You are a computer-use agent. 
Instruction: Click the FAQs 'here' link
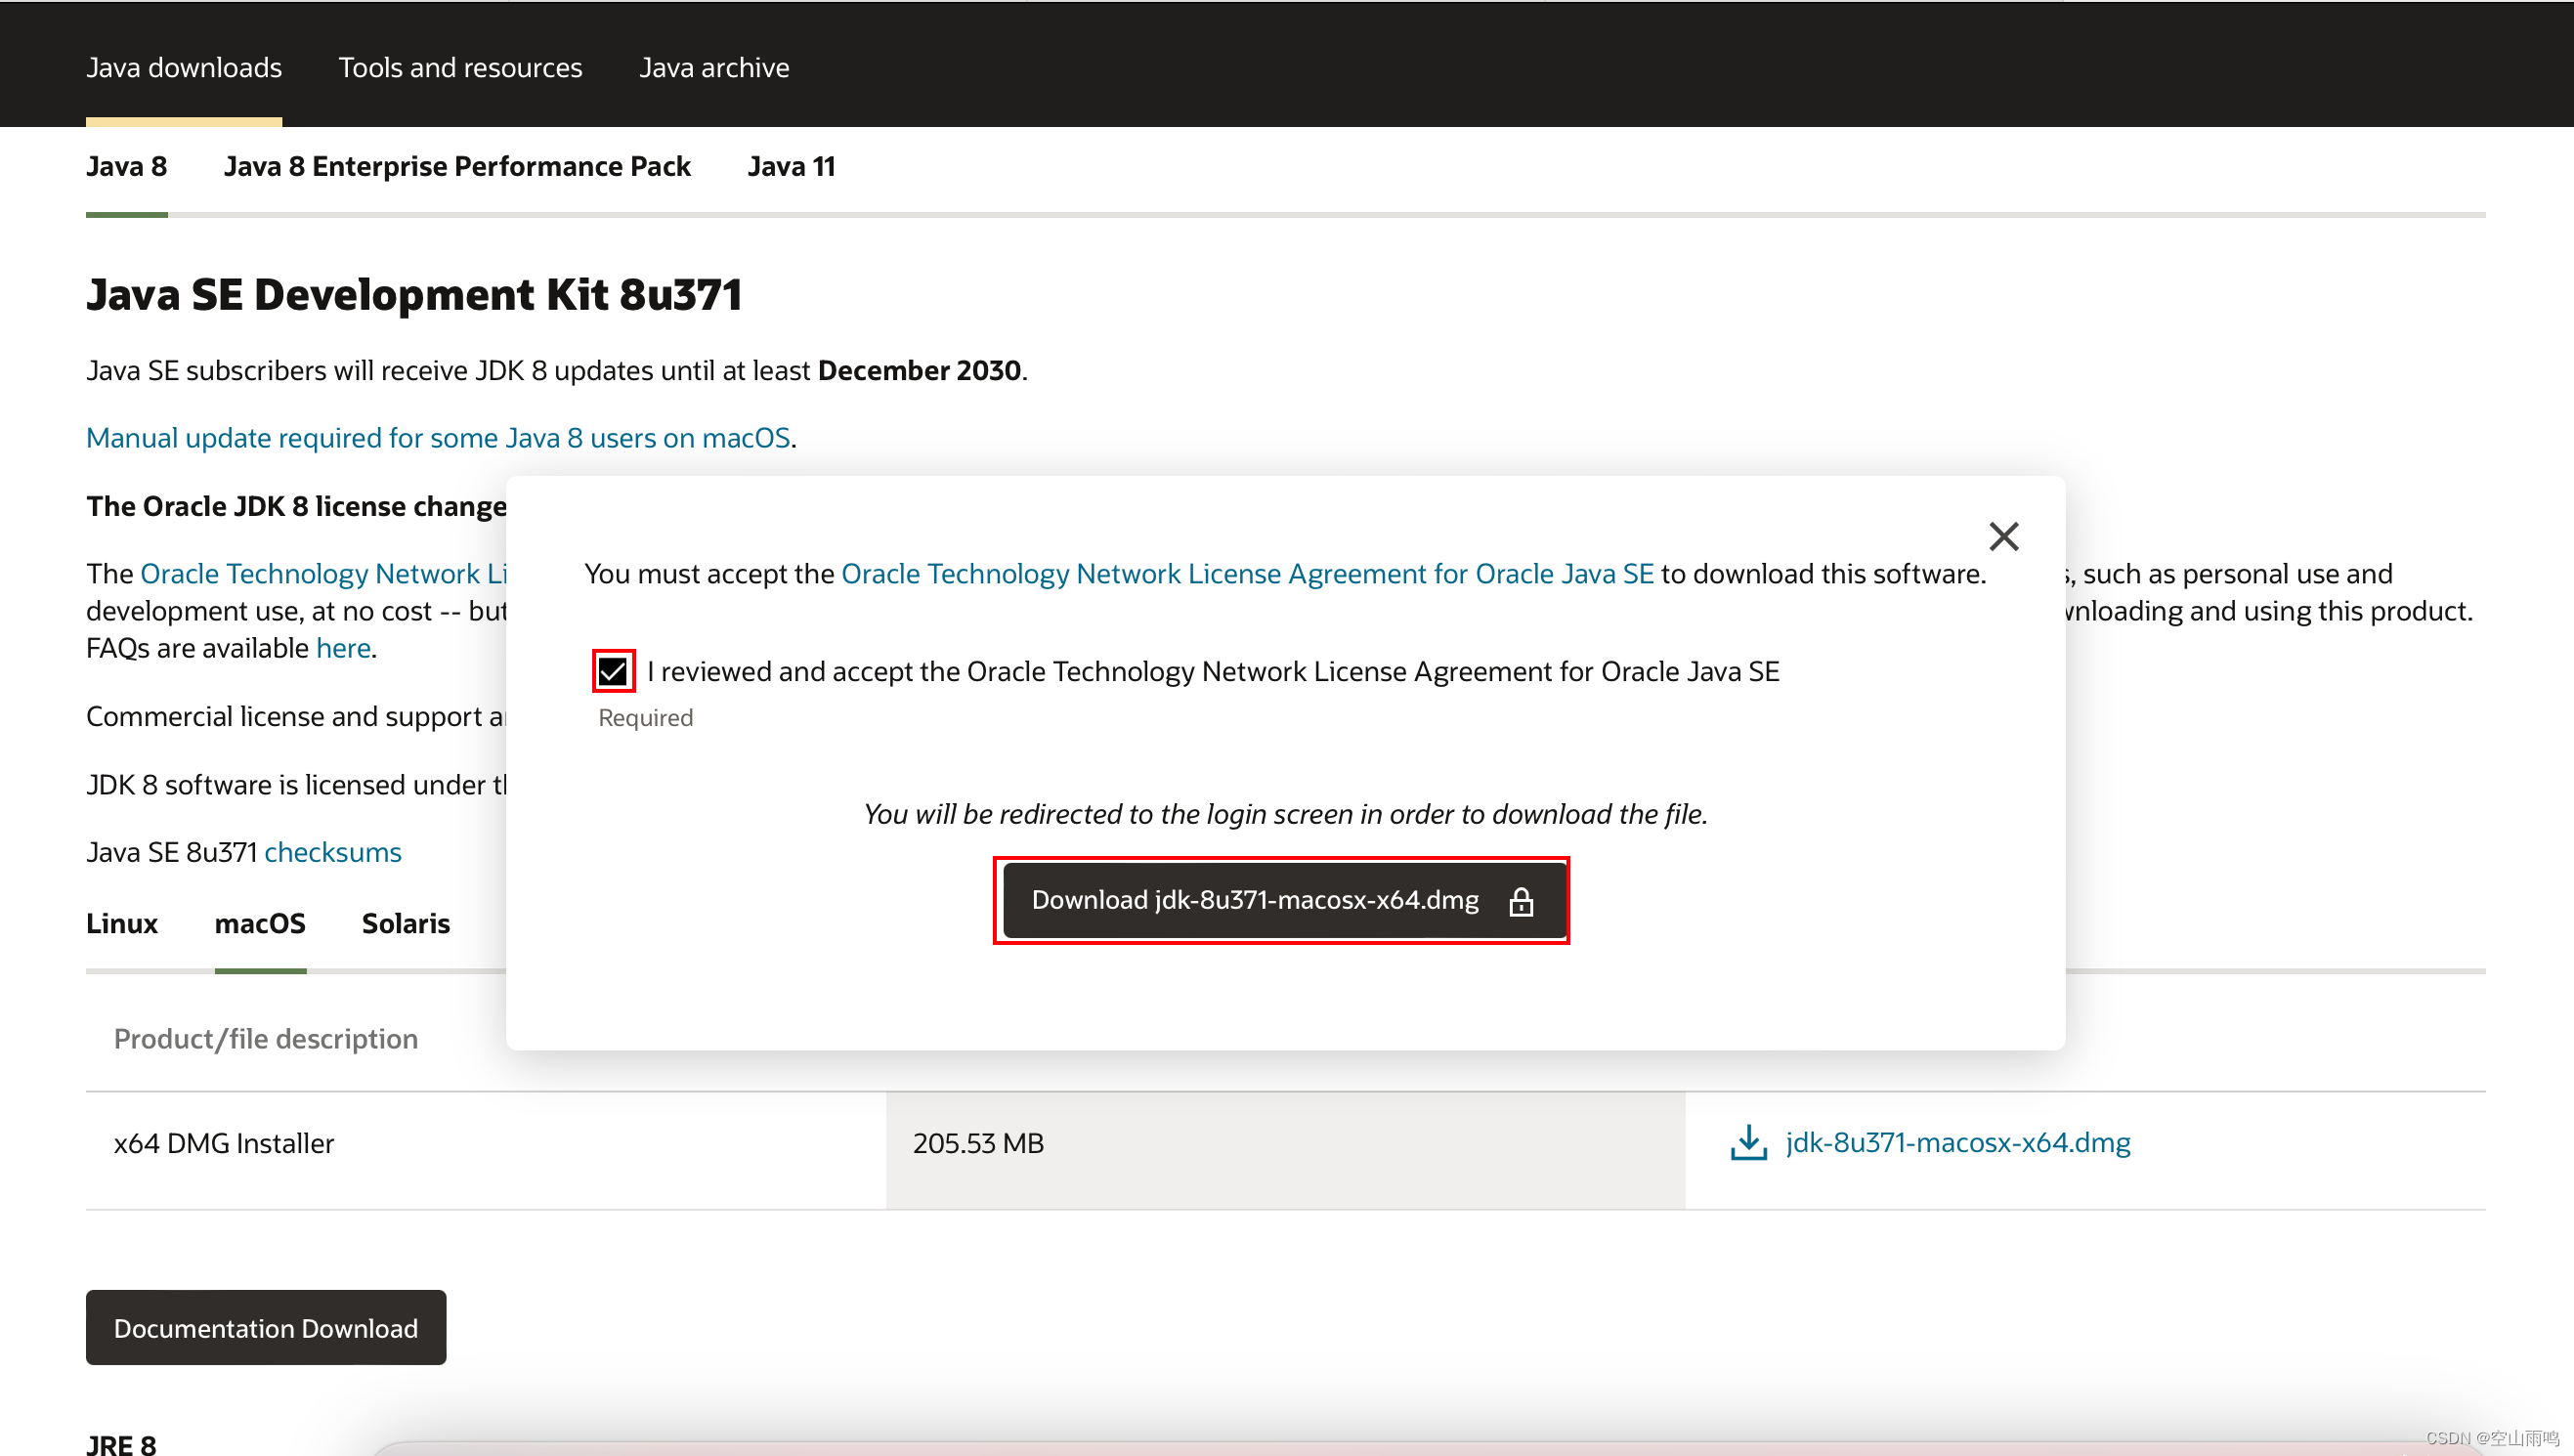pos(343,648)
